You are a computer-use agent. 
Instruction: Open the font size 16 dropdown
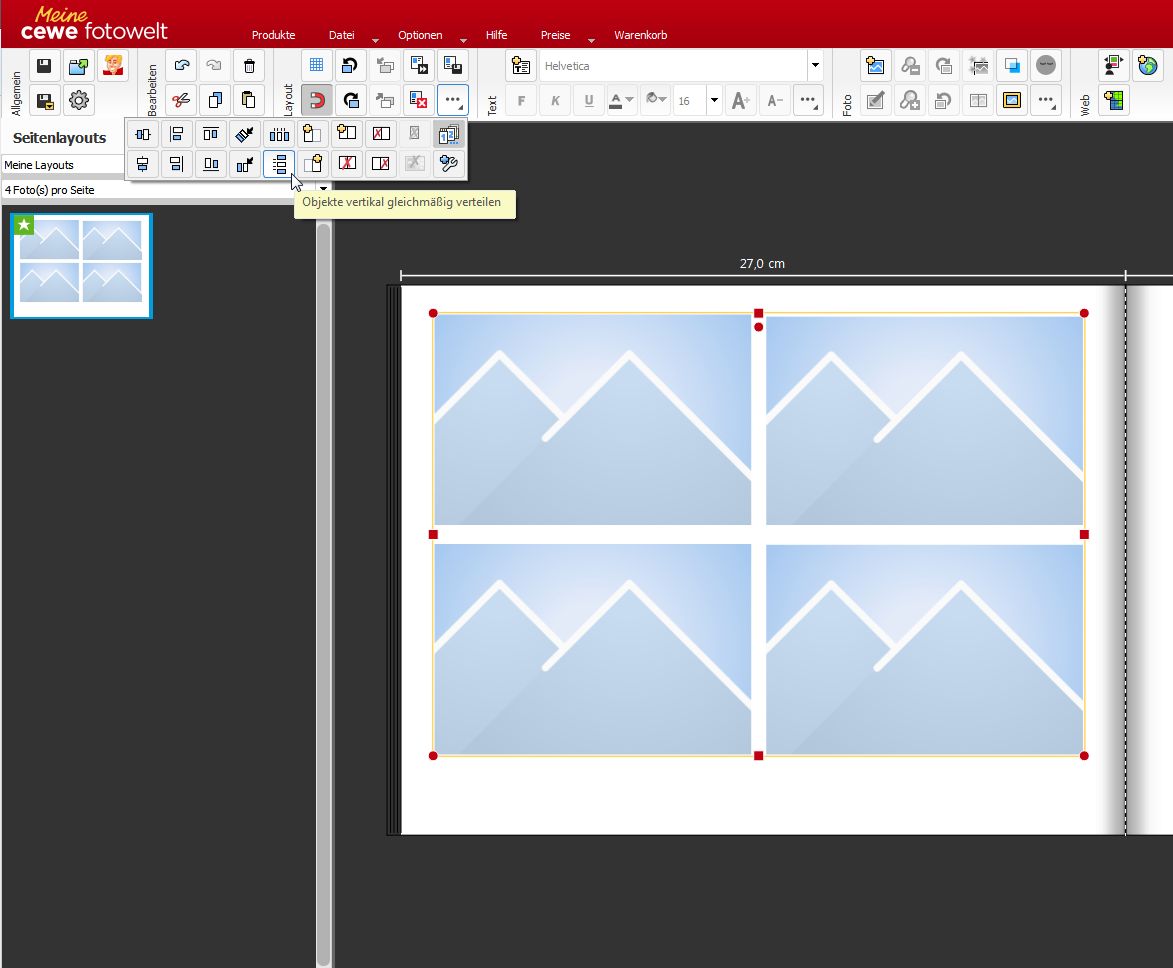click(714, 100)
